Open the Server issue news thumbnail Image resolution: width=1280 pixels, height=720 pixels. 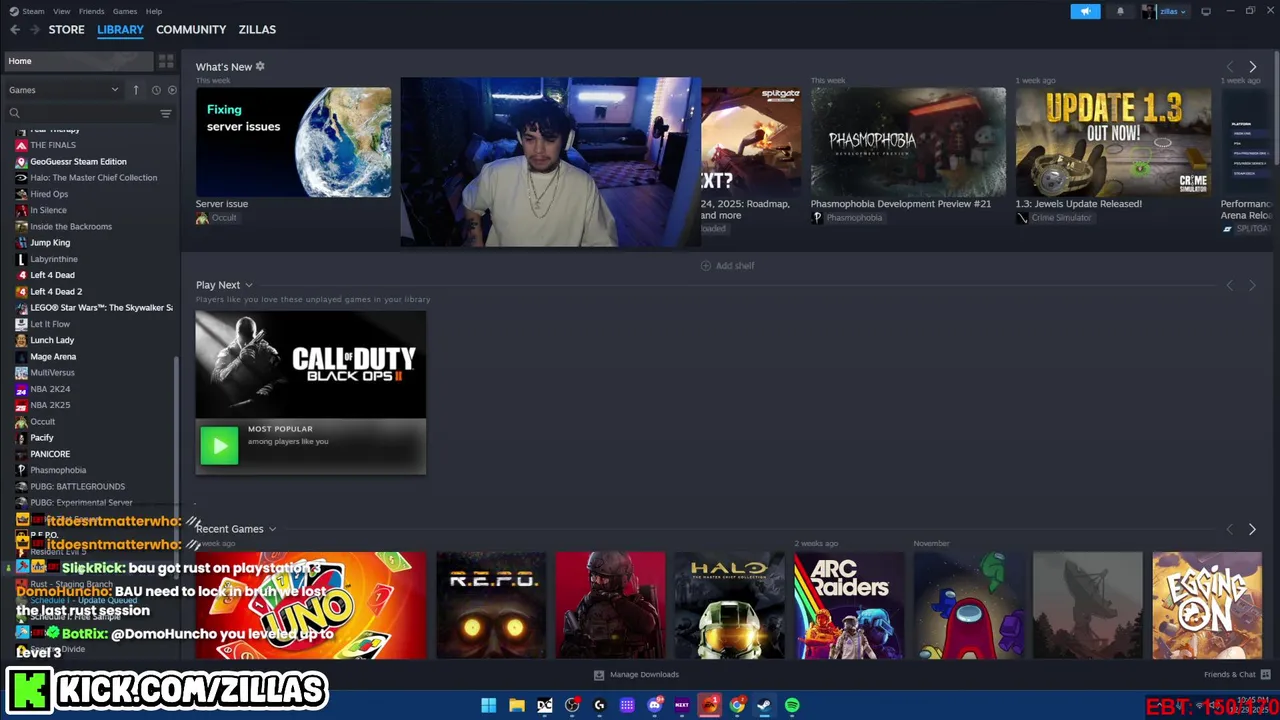[x=293, y=142]
